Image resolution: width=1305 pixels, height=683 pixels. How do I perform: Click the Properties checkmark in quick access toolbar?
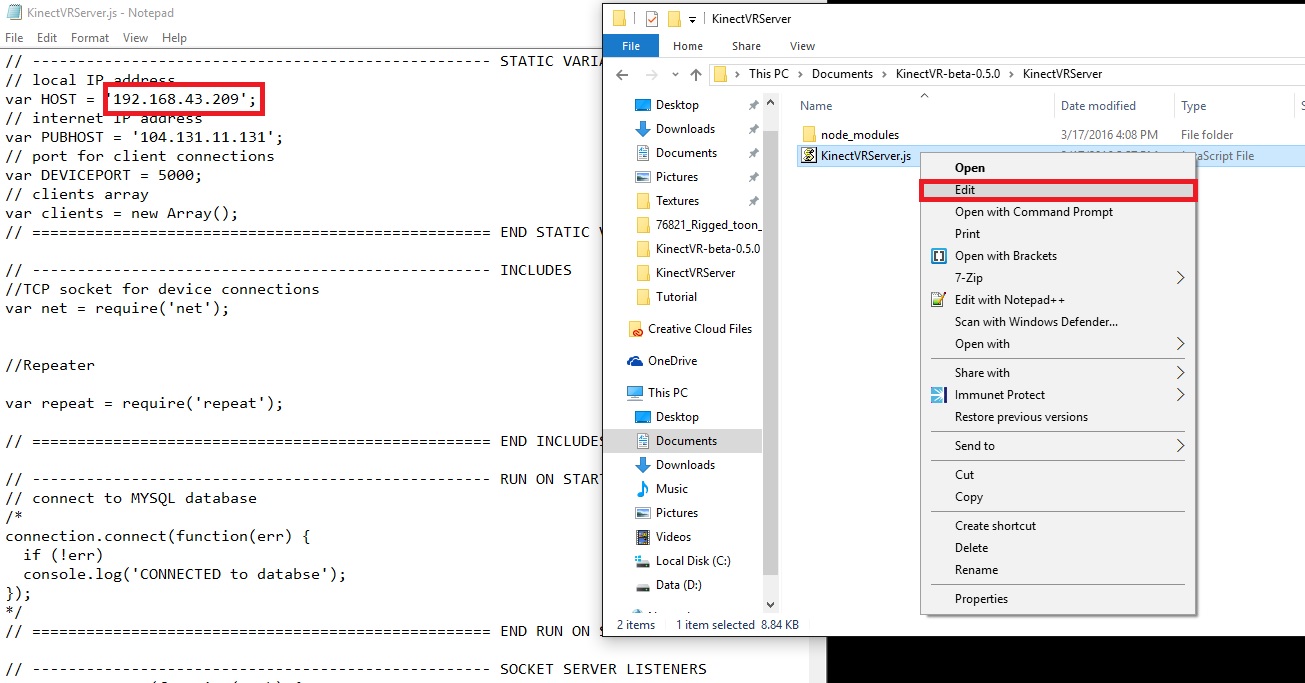tap(651, 19)
